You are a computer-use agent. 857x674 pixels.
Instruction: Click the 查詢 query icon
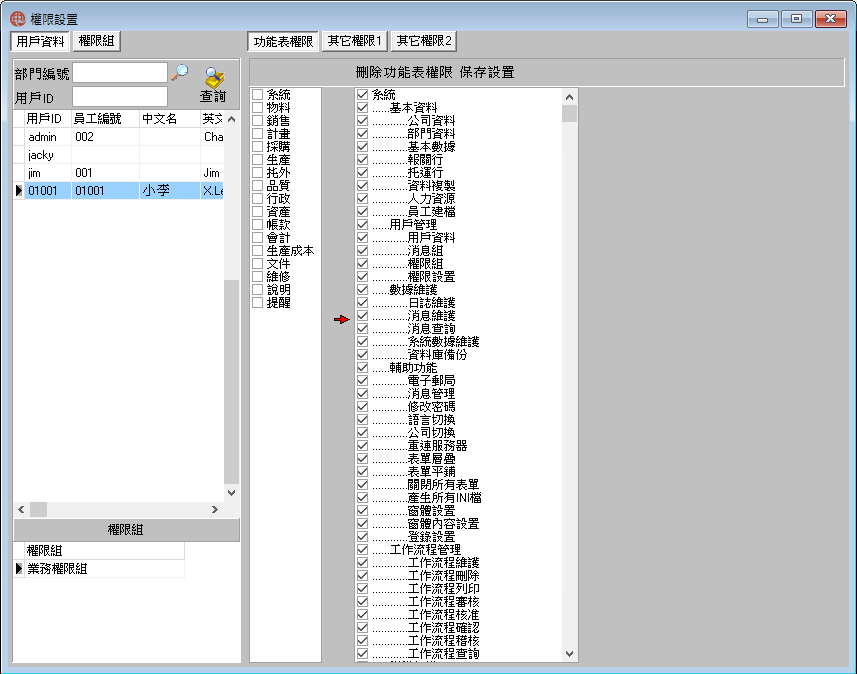[213, 85]
